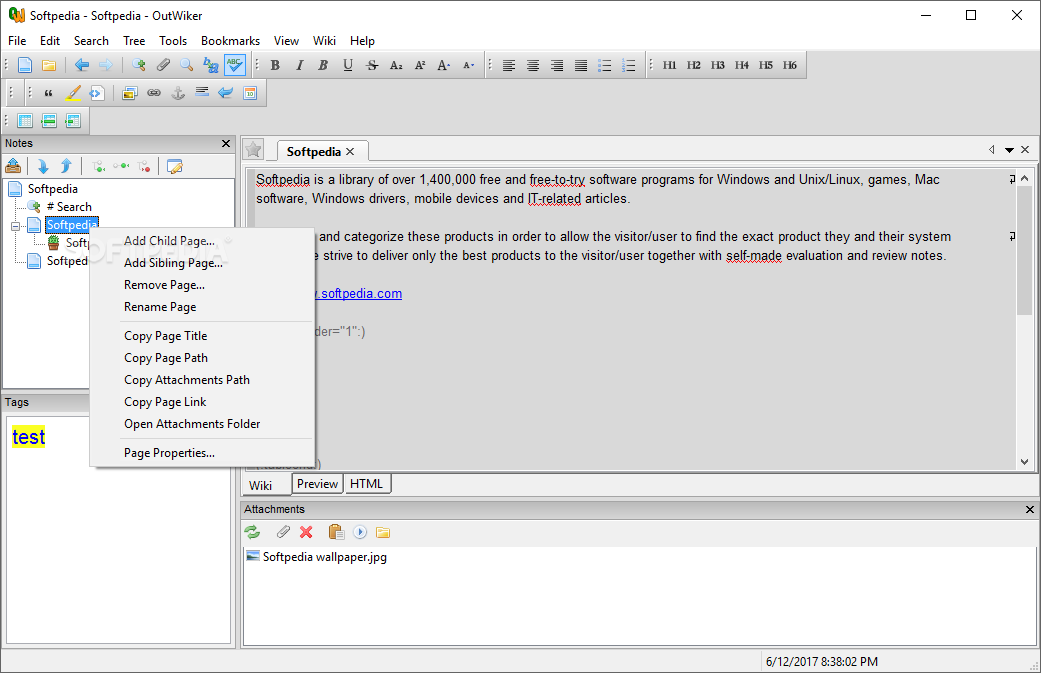Insert a line break with return arrow
This screenshot has height=673, width=1041.
pos(226,93)
